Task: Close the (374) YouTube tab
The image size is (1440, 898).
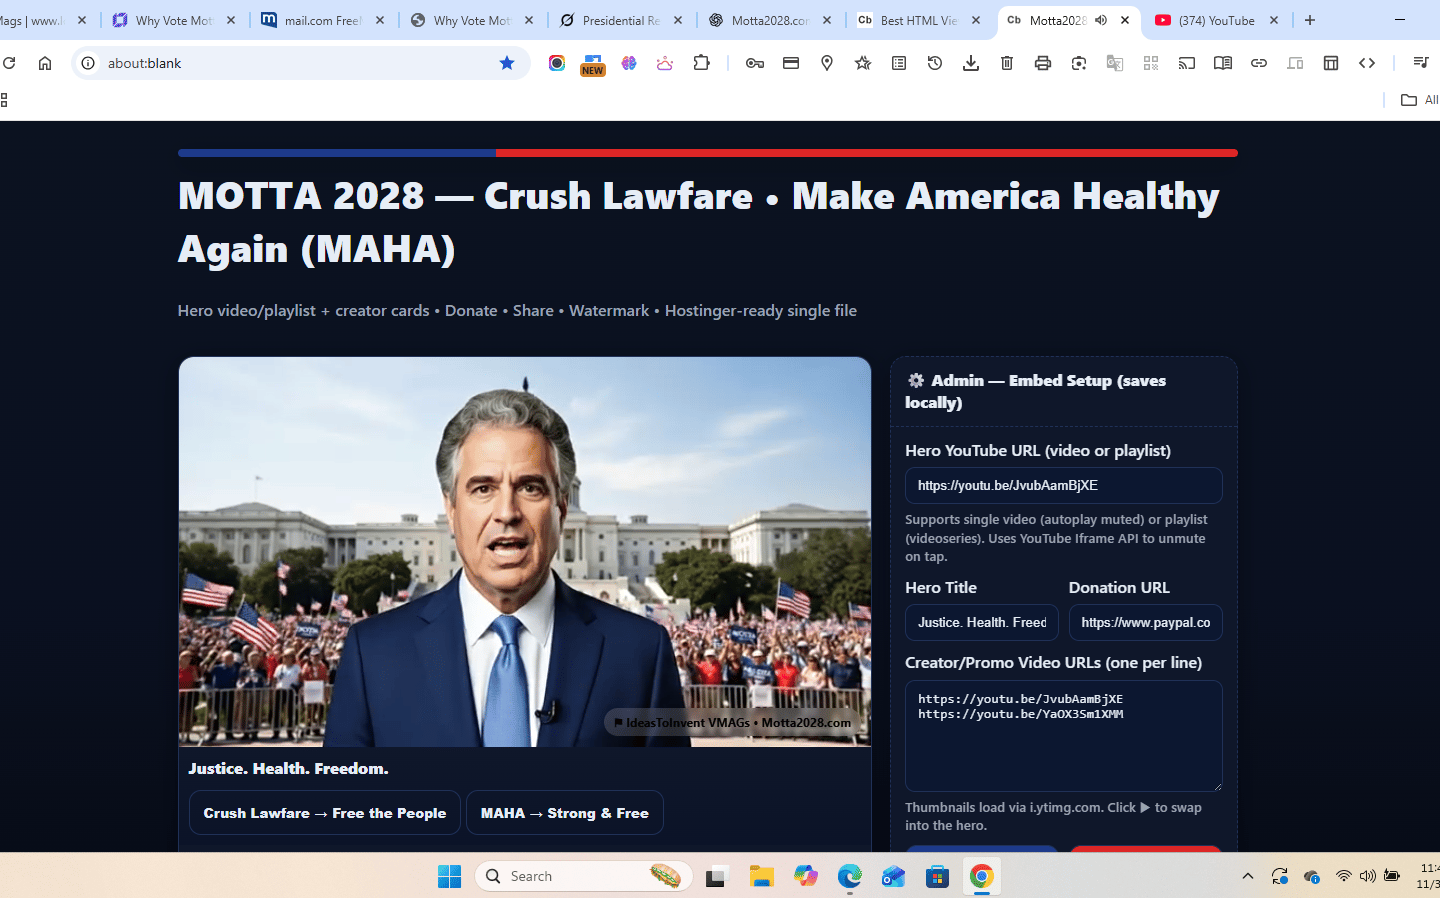Action: [1274, 20]
